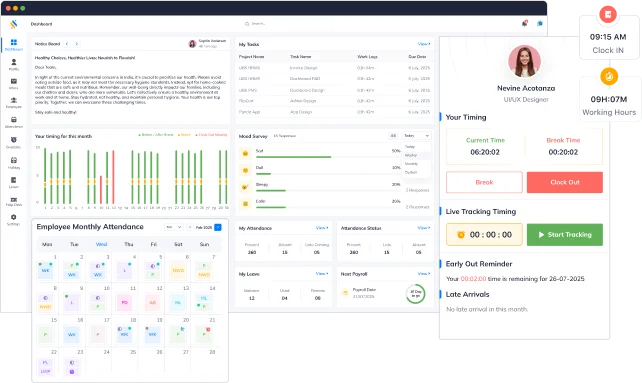Open Settings gear in the sidebar
Image resolution: width=642 pixels, height=383 pixels.
[x=14, y=220]
